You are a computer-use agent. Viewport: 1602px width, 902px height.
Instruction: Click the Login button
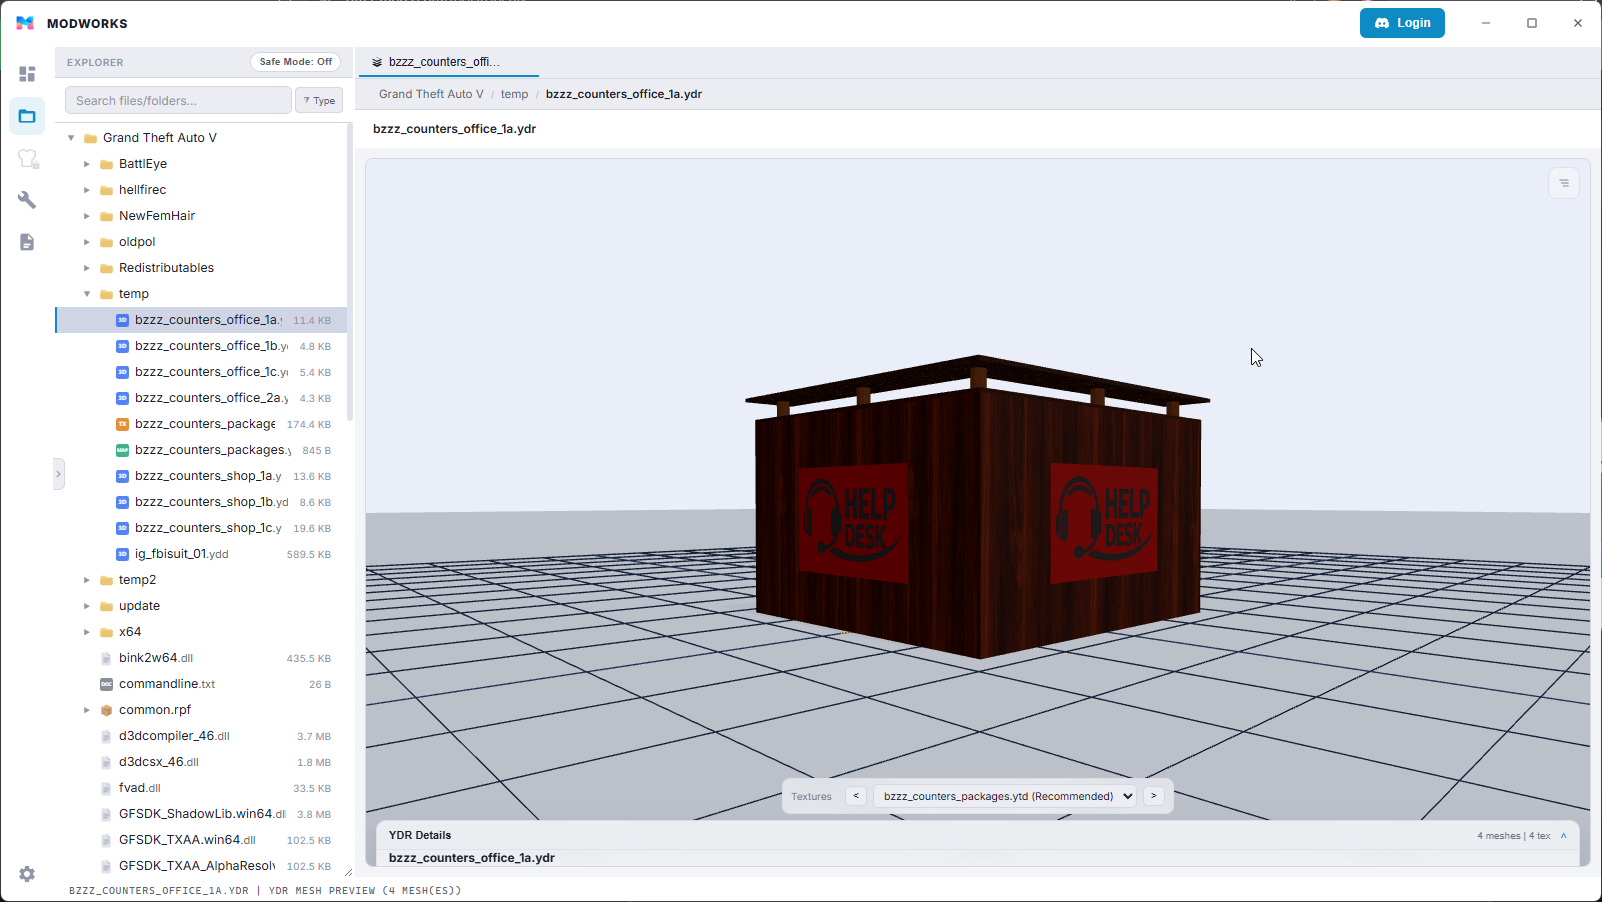(1401, 23)
